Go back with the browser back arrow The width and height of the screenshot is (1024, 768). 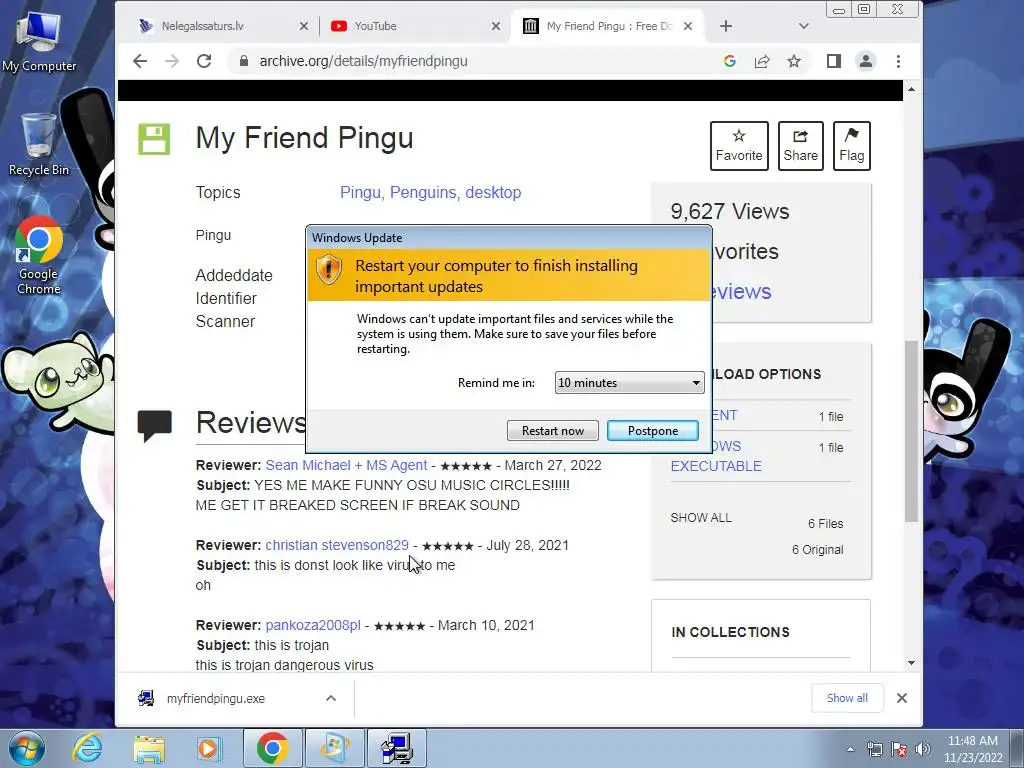pyautogui.click(x=140, y=61)
